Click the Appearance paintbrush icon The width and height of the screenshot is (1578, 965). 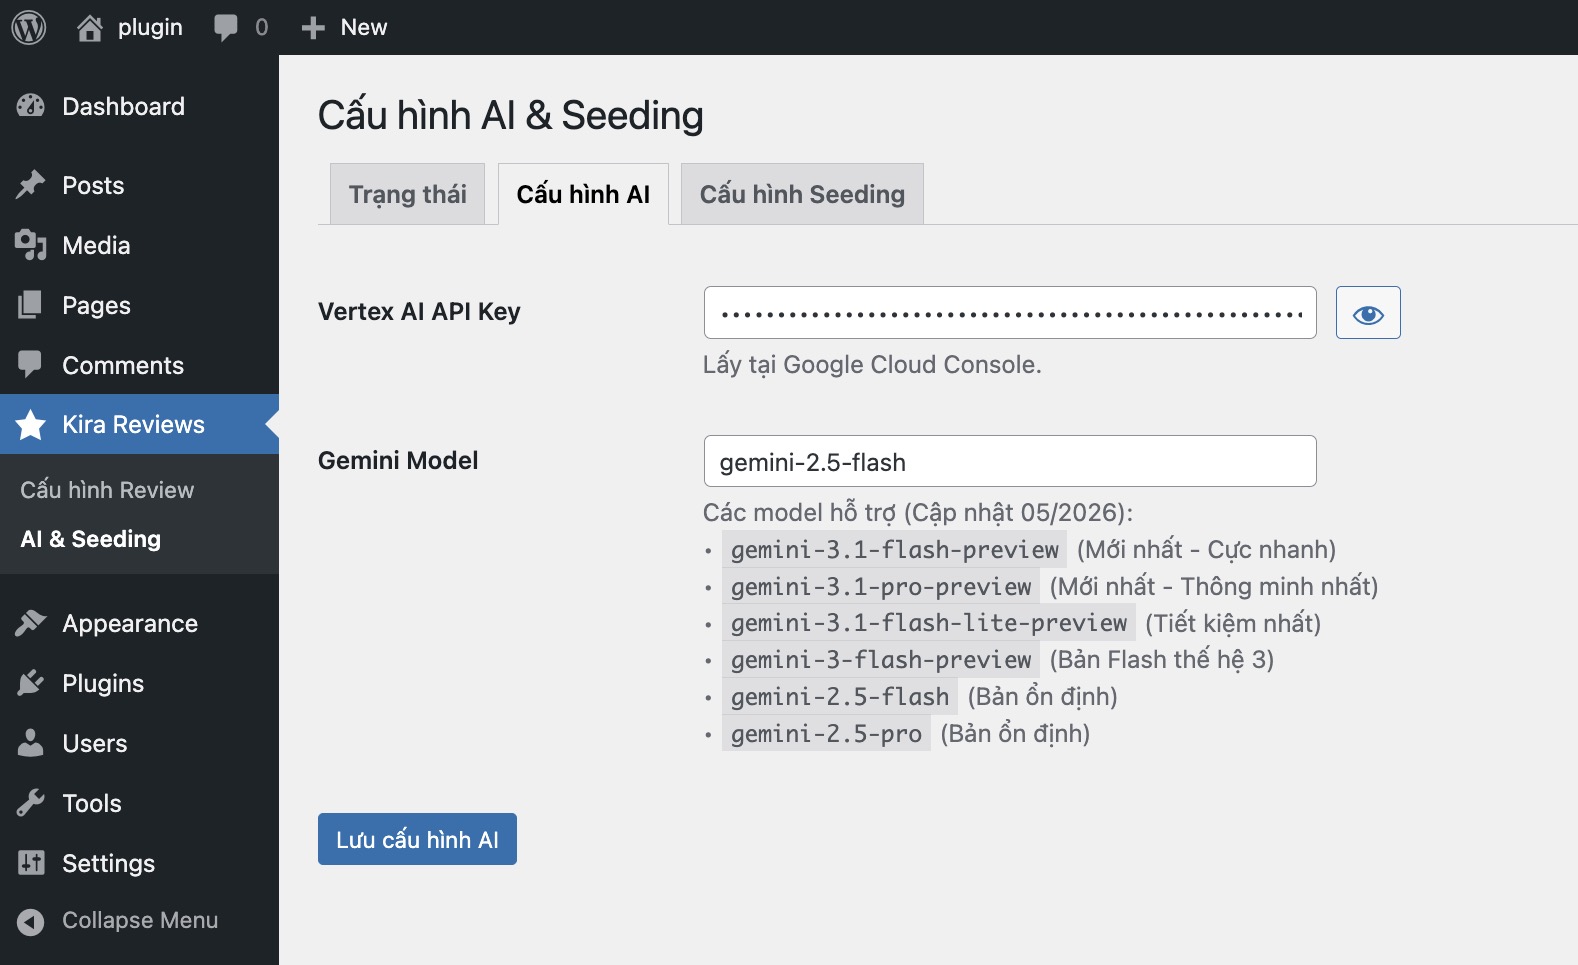coord(31,623)
